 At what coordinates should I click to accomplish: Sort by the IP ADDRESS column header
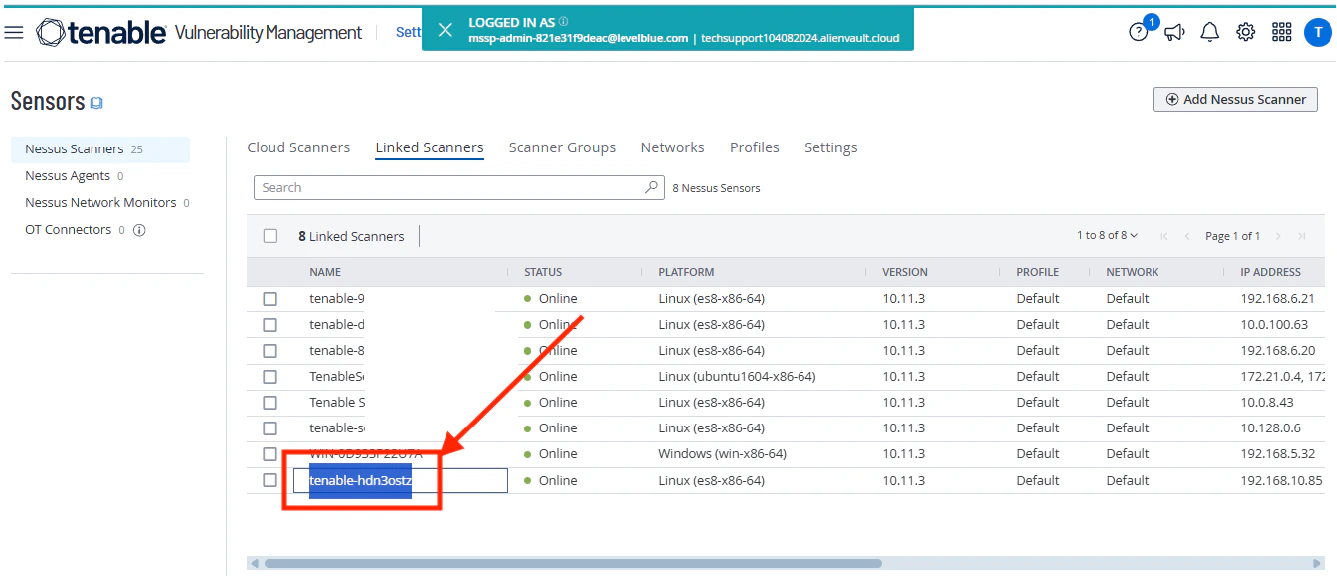1270,272
